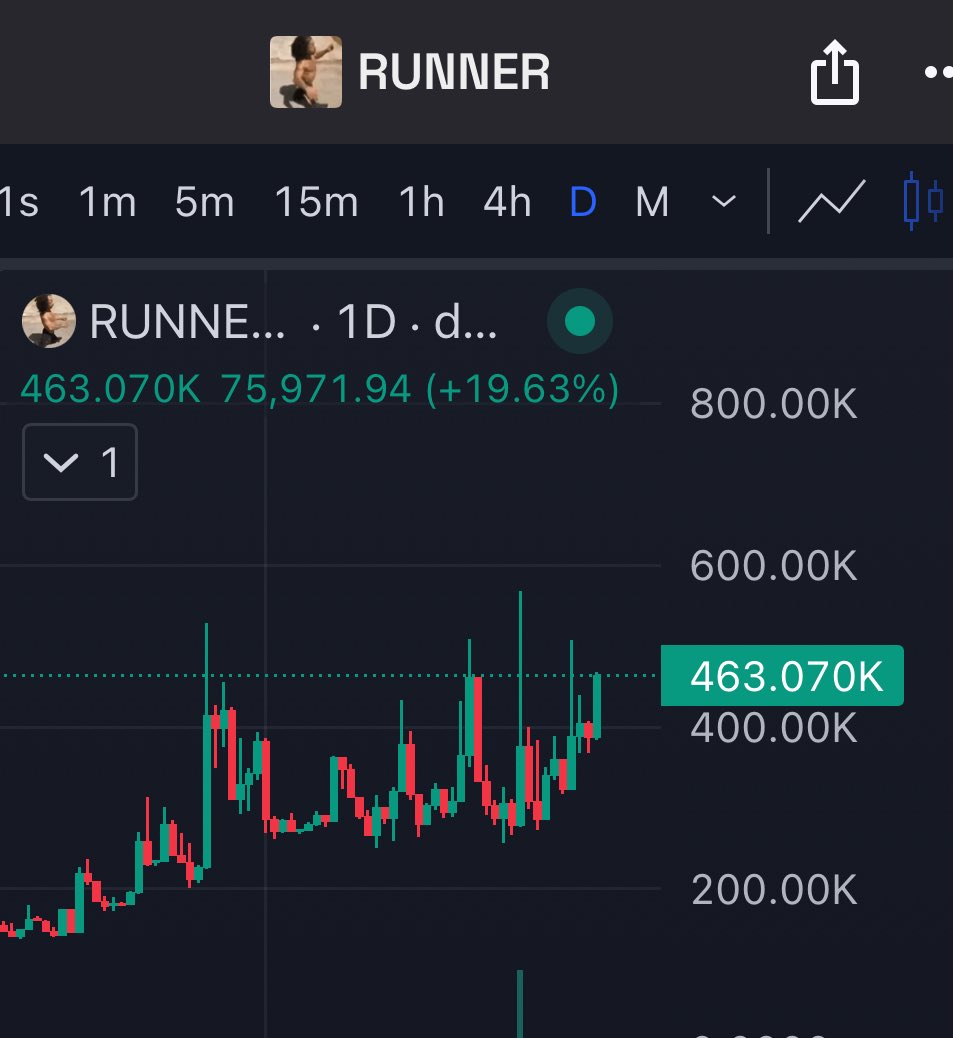Select the candlestick chart style icon

pyautogui.click(x=923, y=201)
